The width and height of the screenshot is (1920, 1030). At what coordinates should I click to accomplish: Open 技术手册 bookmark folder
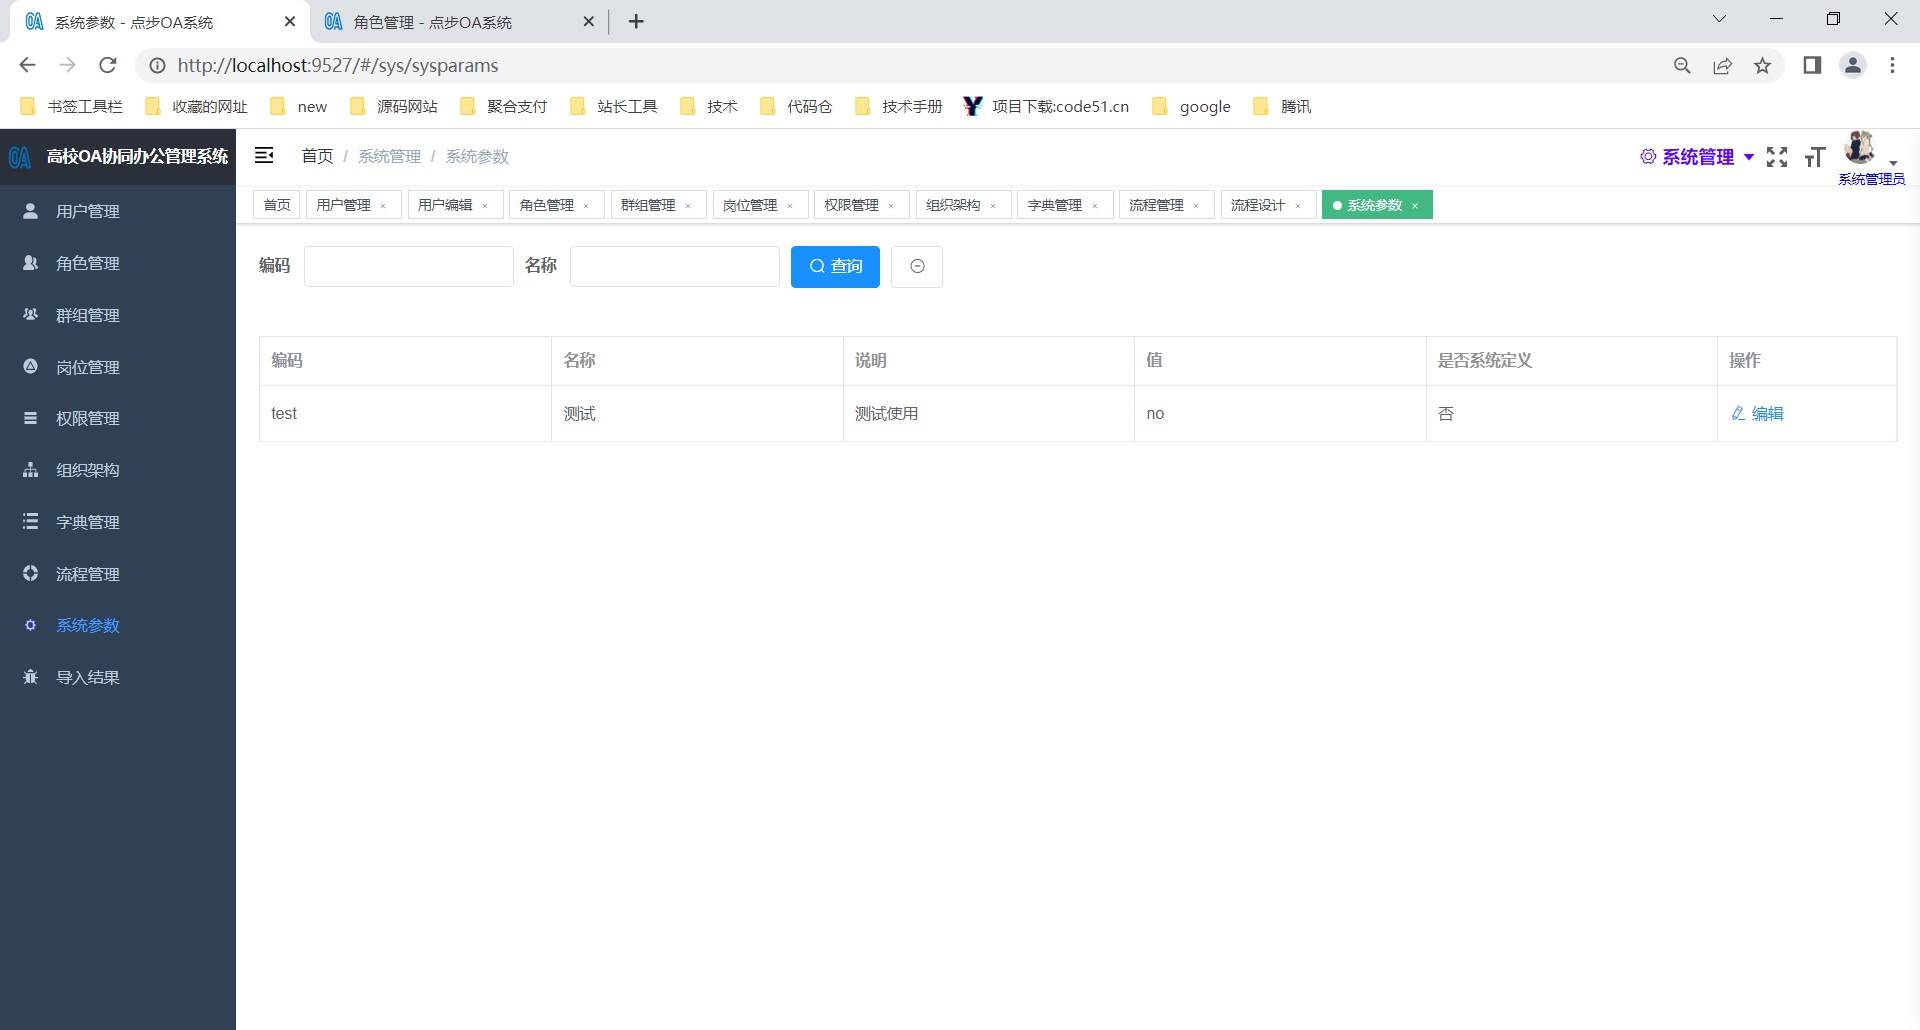899,106
